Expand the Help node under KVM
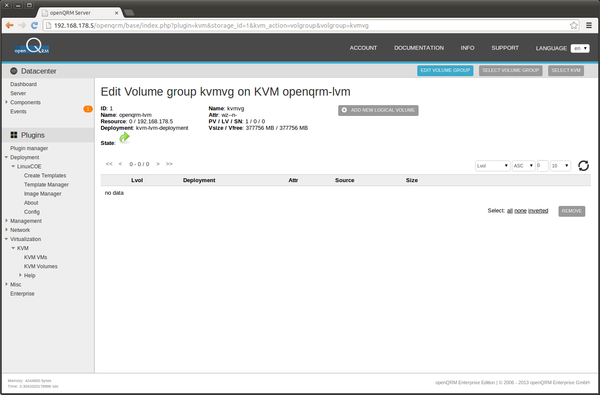600x395 pixels. [x=20, y=275]
